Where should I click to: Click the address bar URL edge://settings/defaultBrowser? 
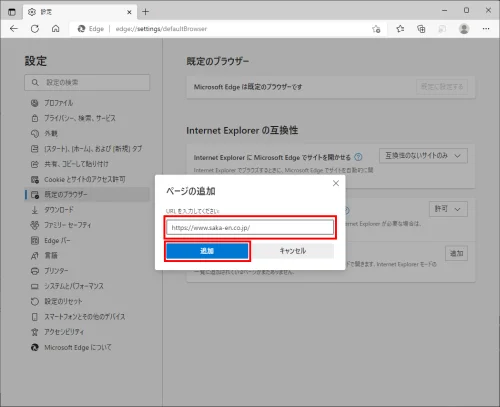pos(161,29)
